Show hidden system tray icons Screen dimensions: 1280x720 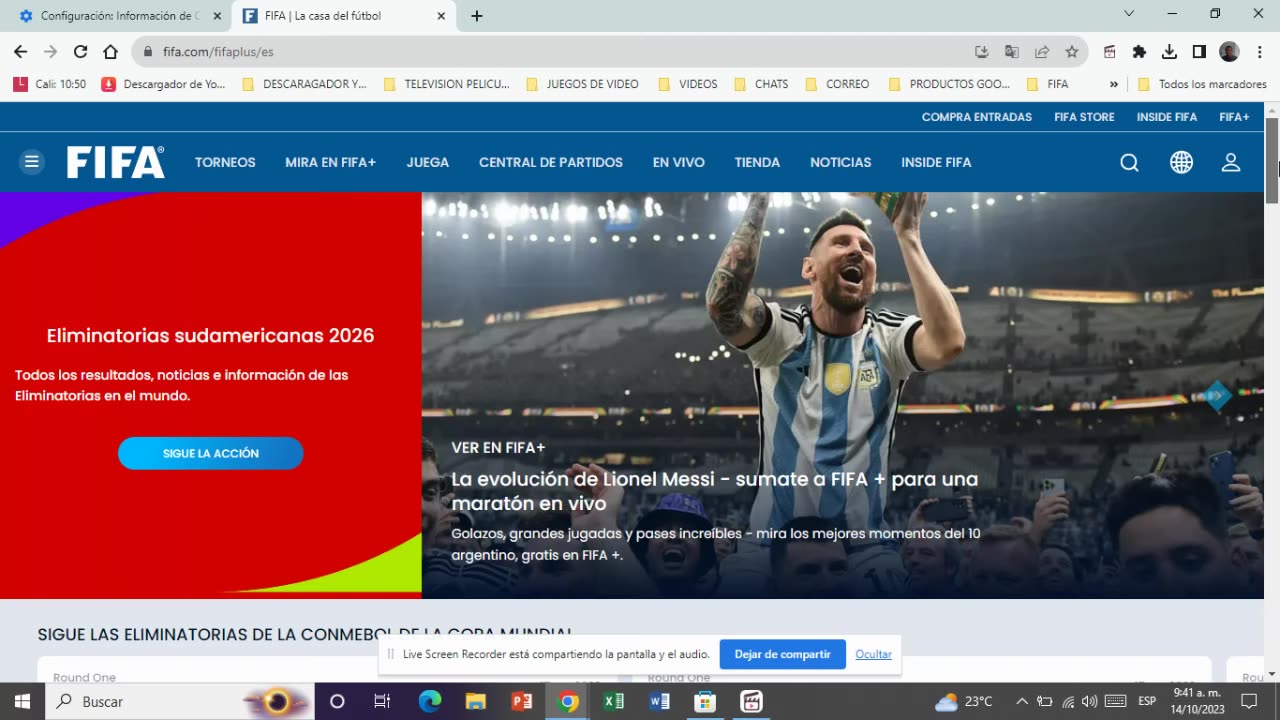tap(1021, 702)
